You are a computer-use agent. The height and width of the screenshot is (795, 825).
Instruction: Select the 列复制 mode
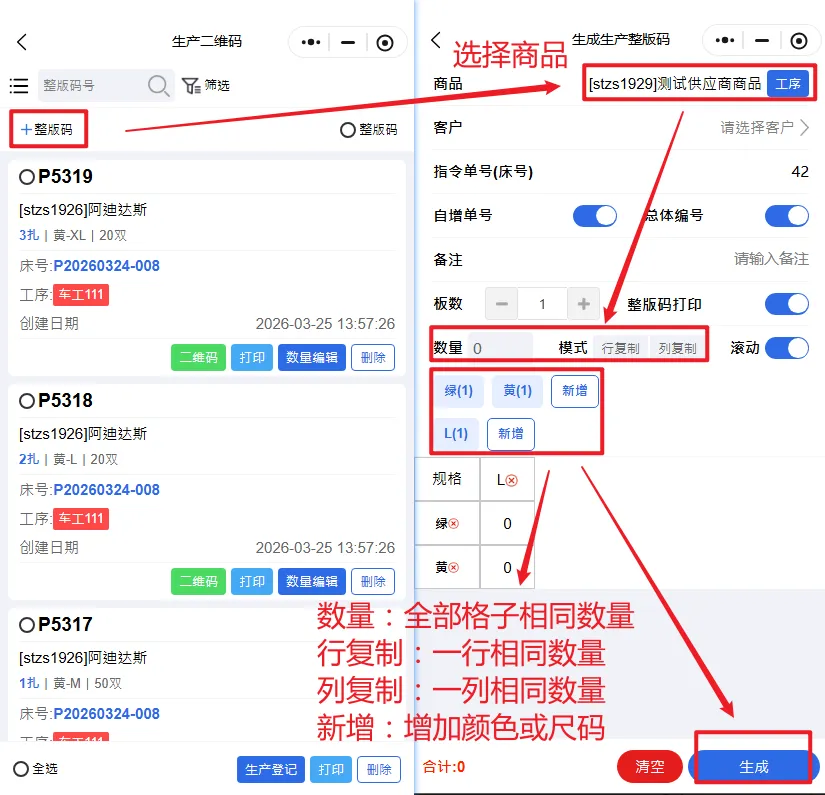point(677,349)
